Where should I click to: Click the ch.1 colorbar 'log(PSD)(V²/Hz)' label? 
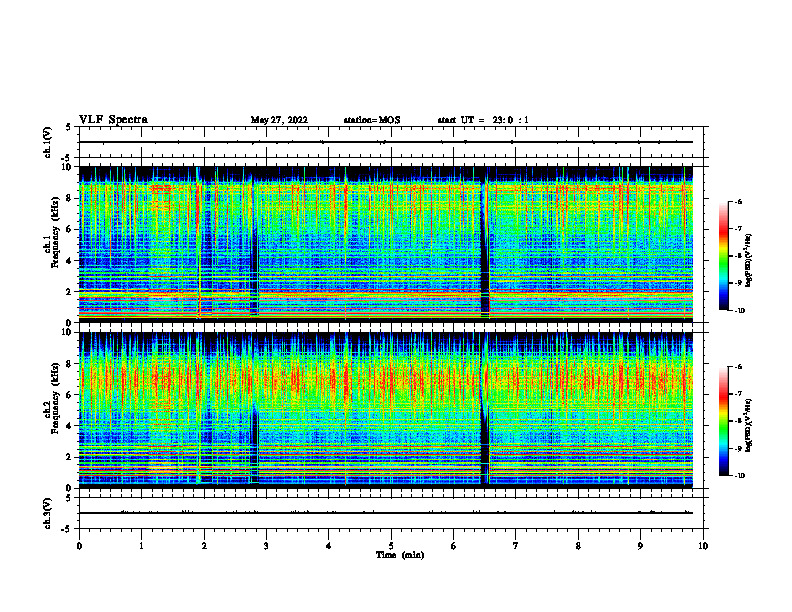749,261
